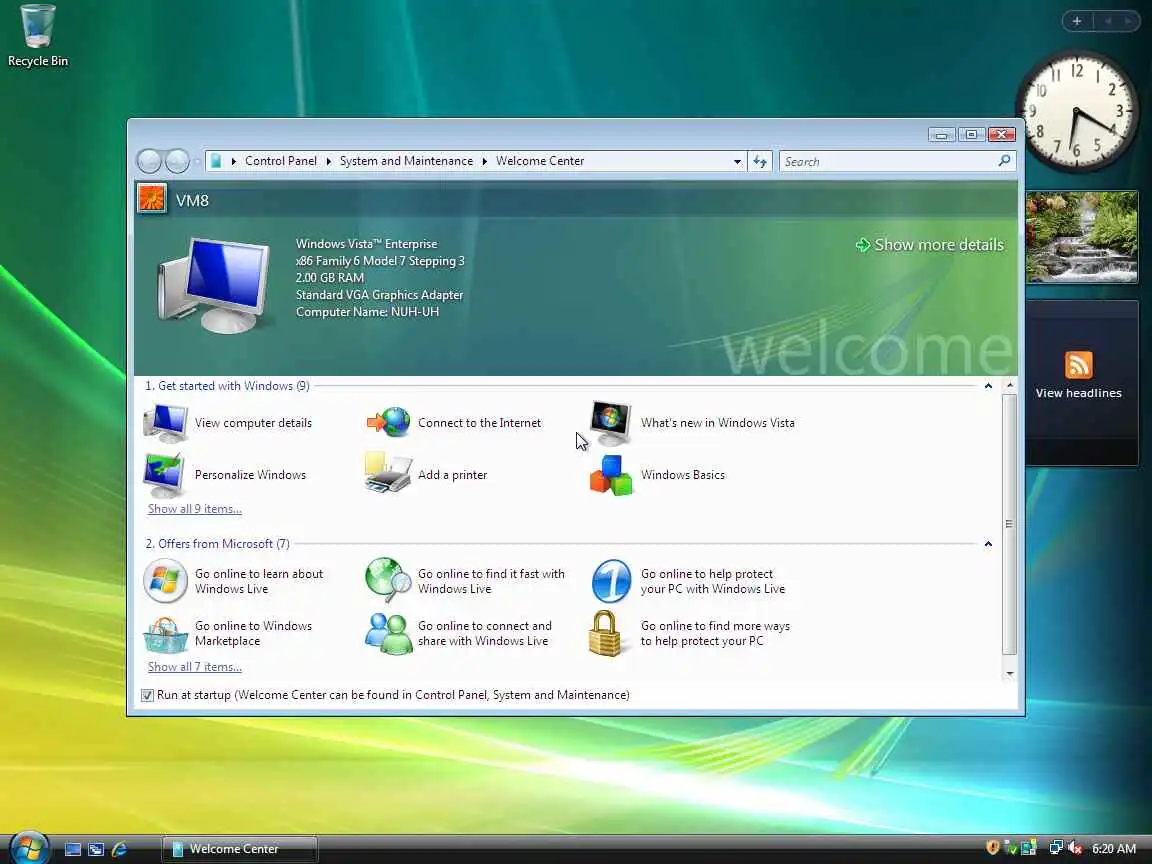The width and height of the screenshot is (1152, 864).
Task: Click the Windows Basics label
Action: pos(683,475)
